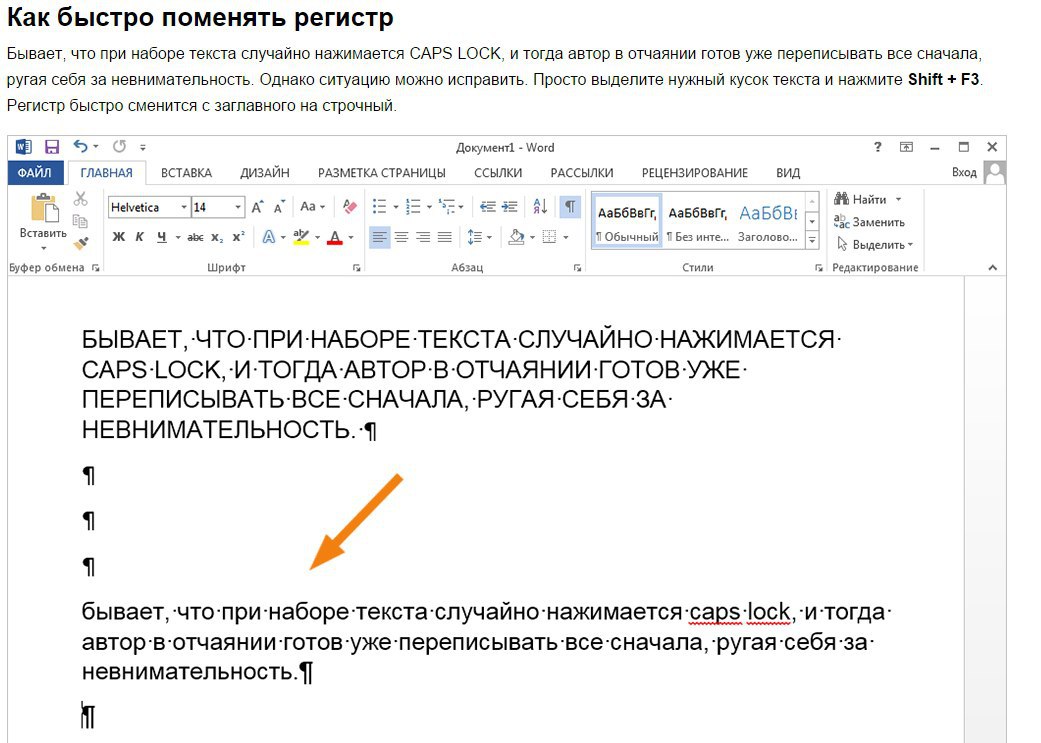Open ribbon display options icon
The height and width of the screenshot is (743, 1041).
click(x=906, y=147)
